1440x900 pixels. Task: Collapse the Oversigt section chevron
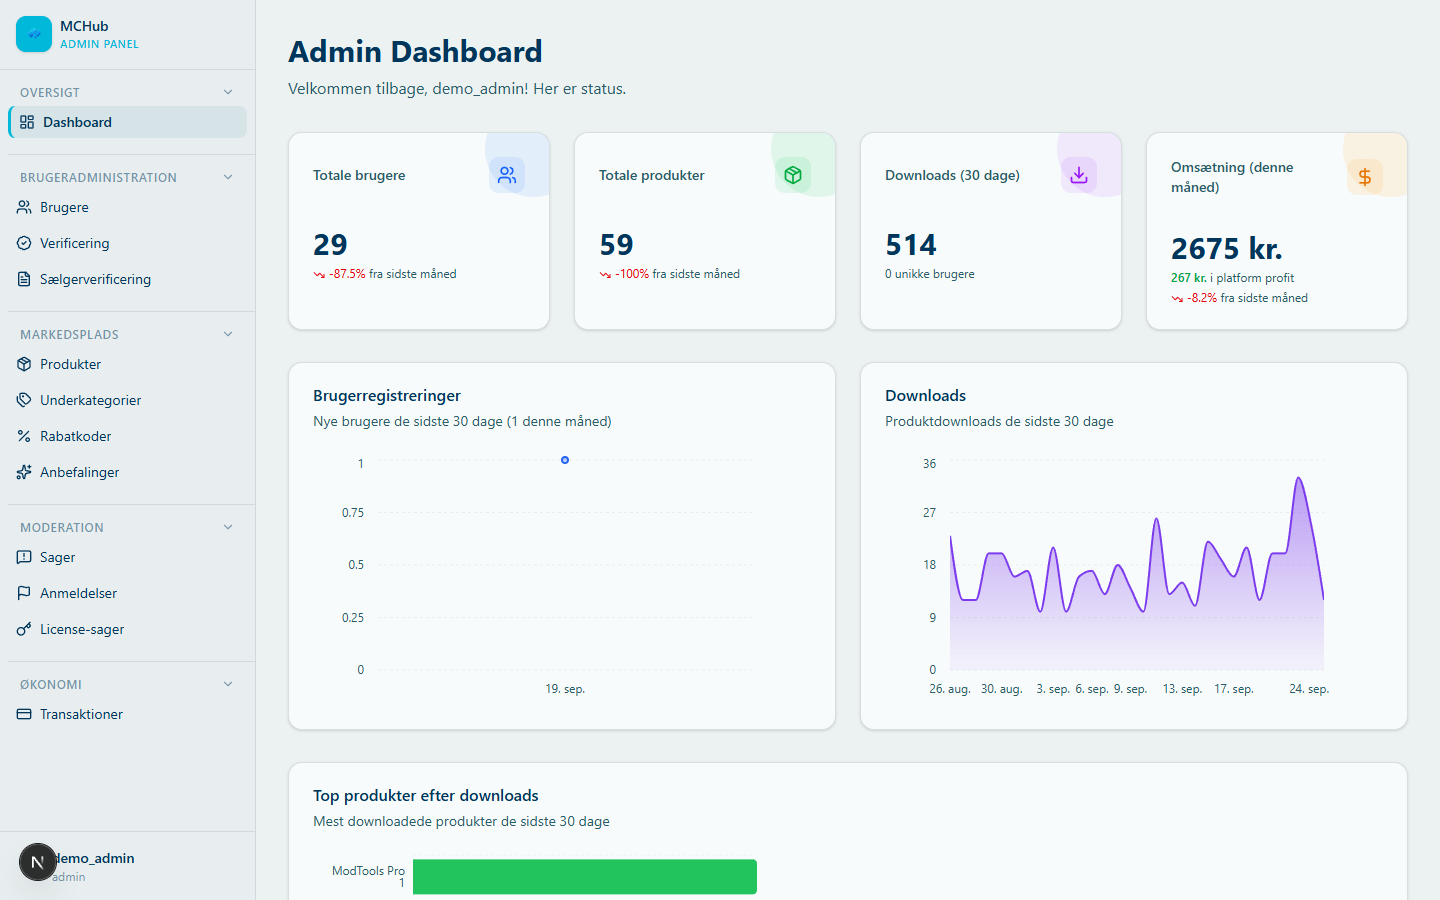(228, 92)
